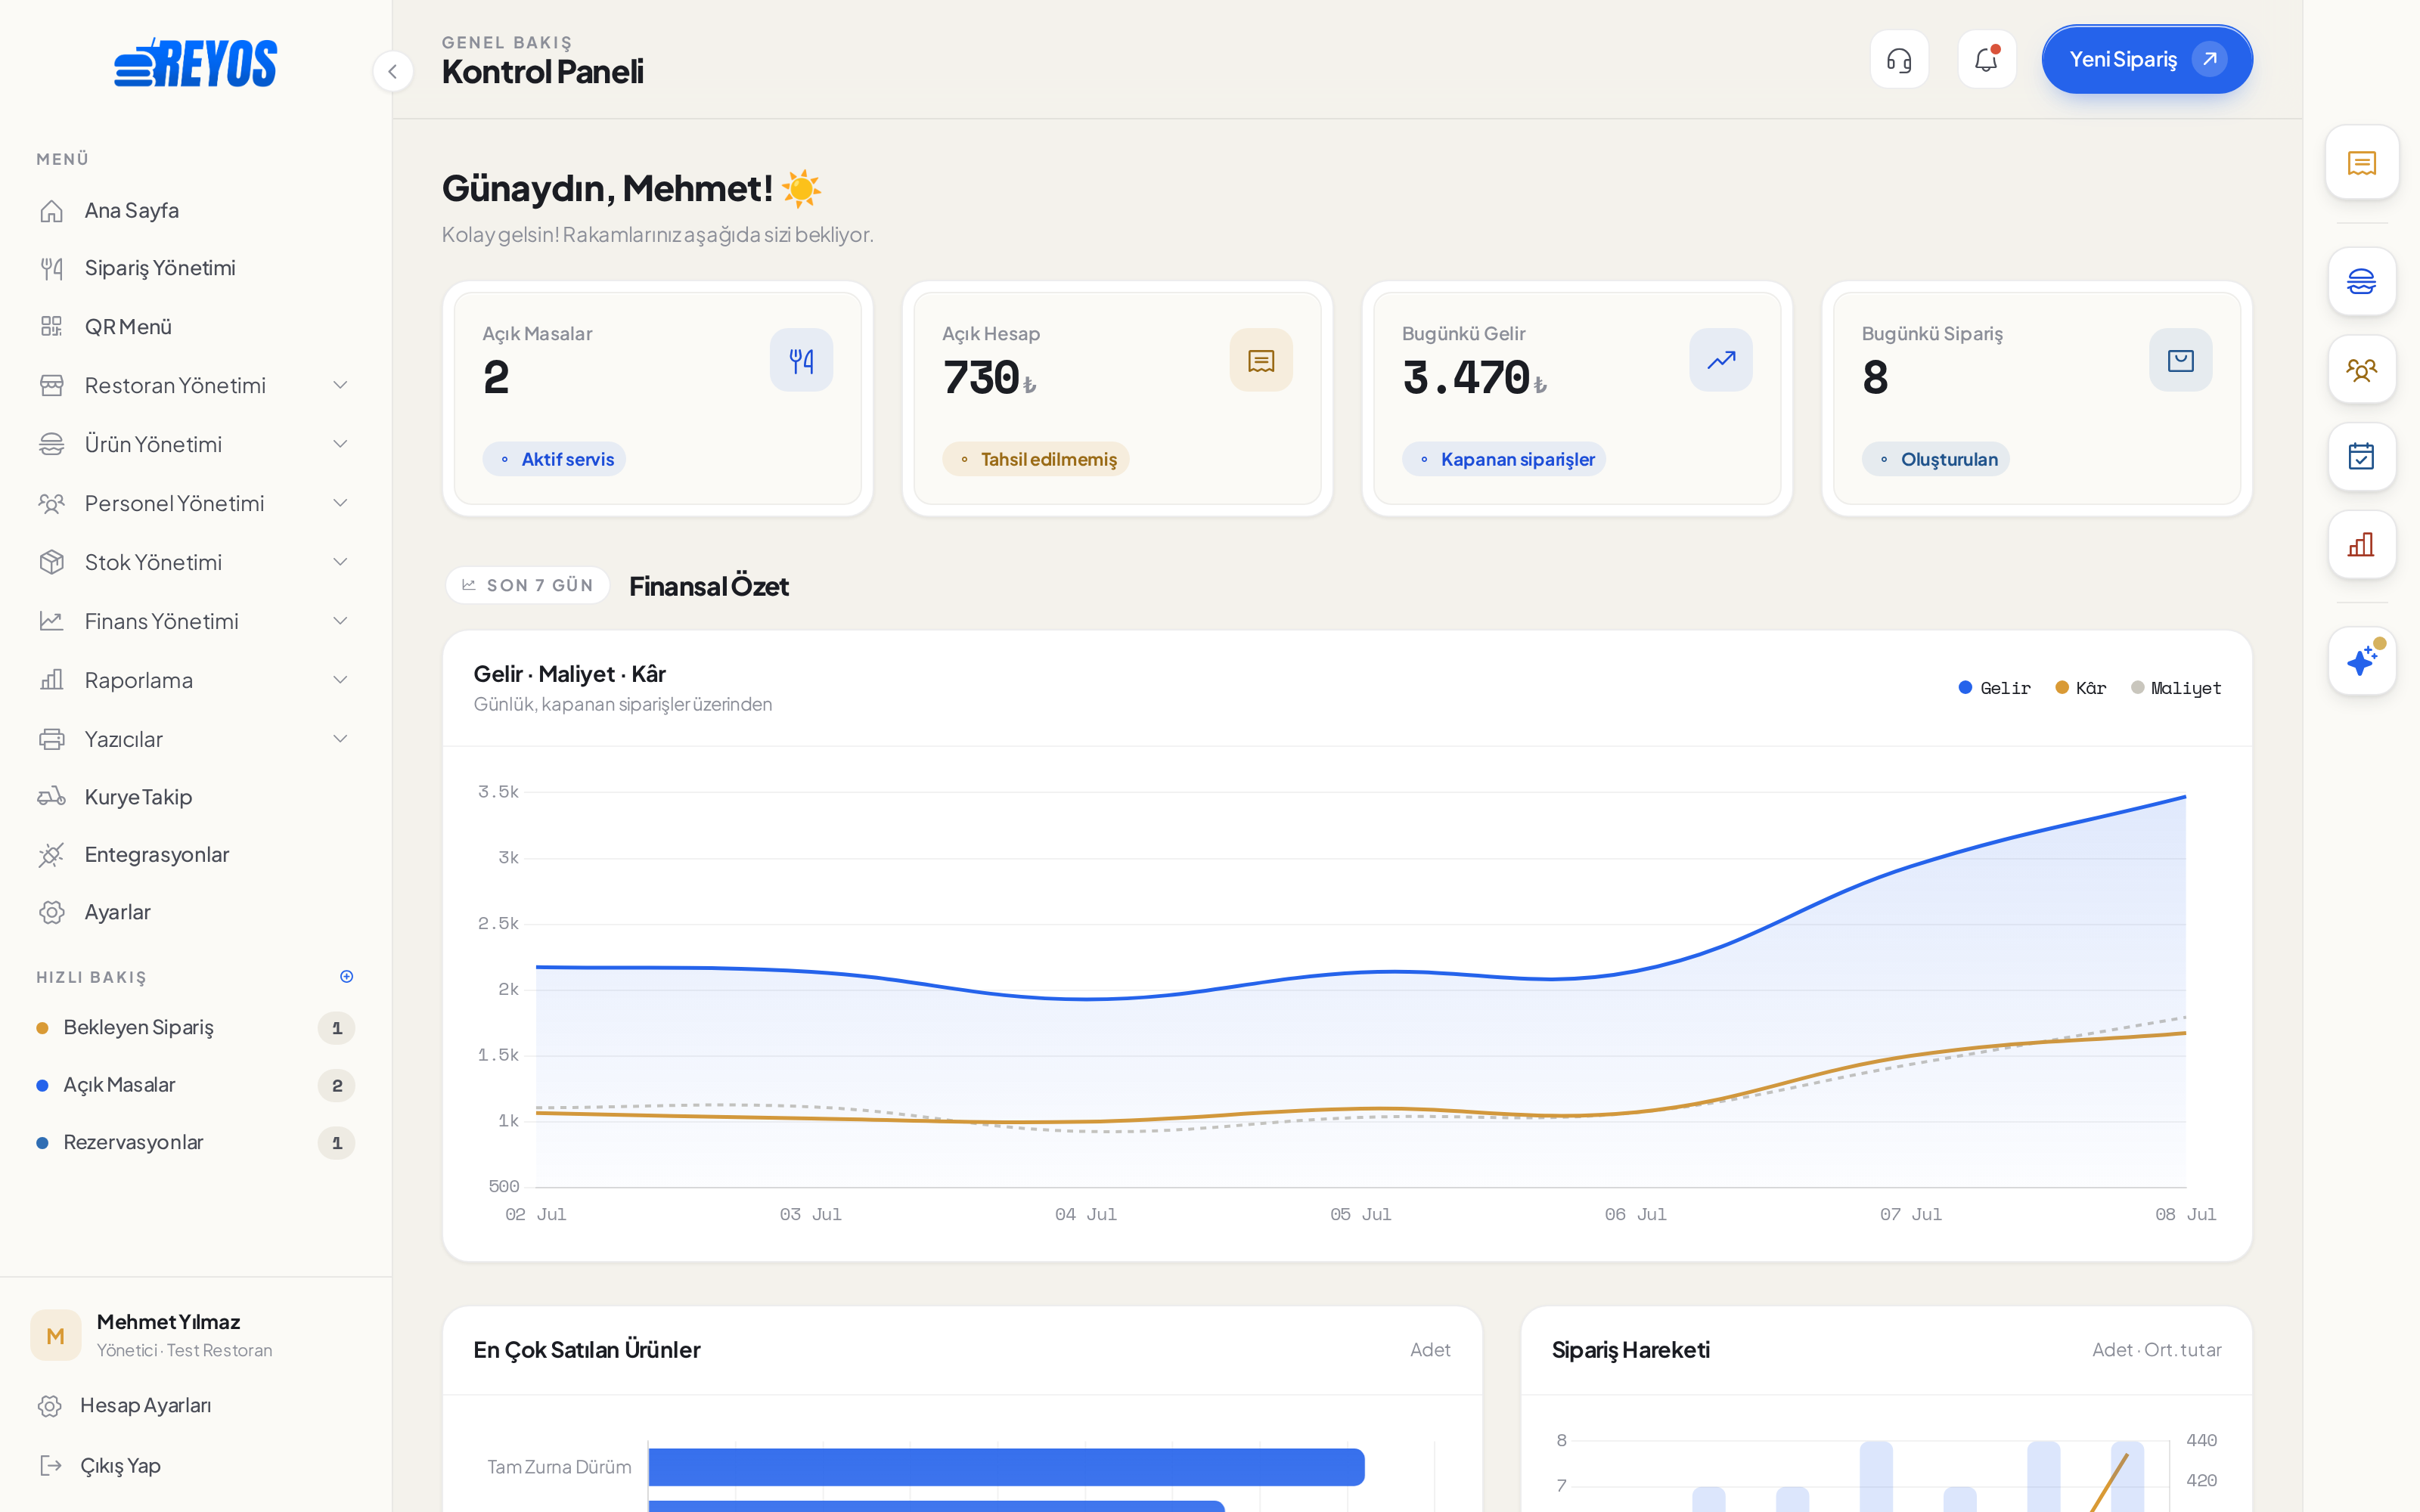Open the headset support icon
2420x1512 pixels.
[x=1899, y=60]
